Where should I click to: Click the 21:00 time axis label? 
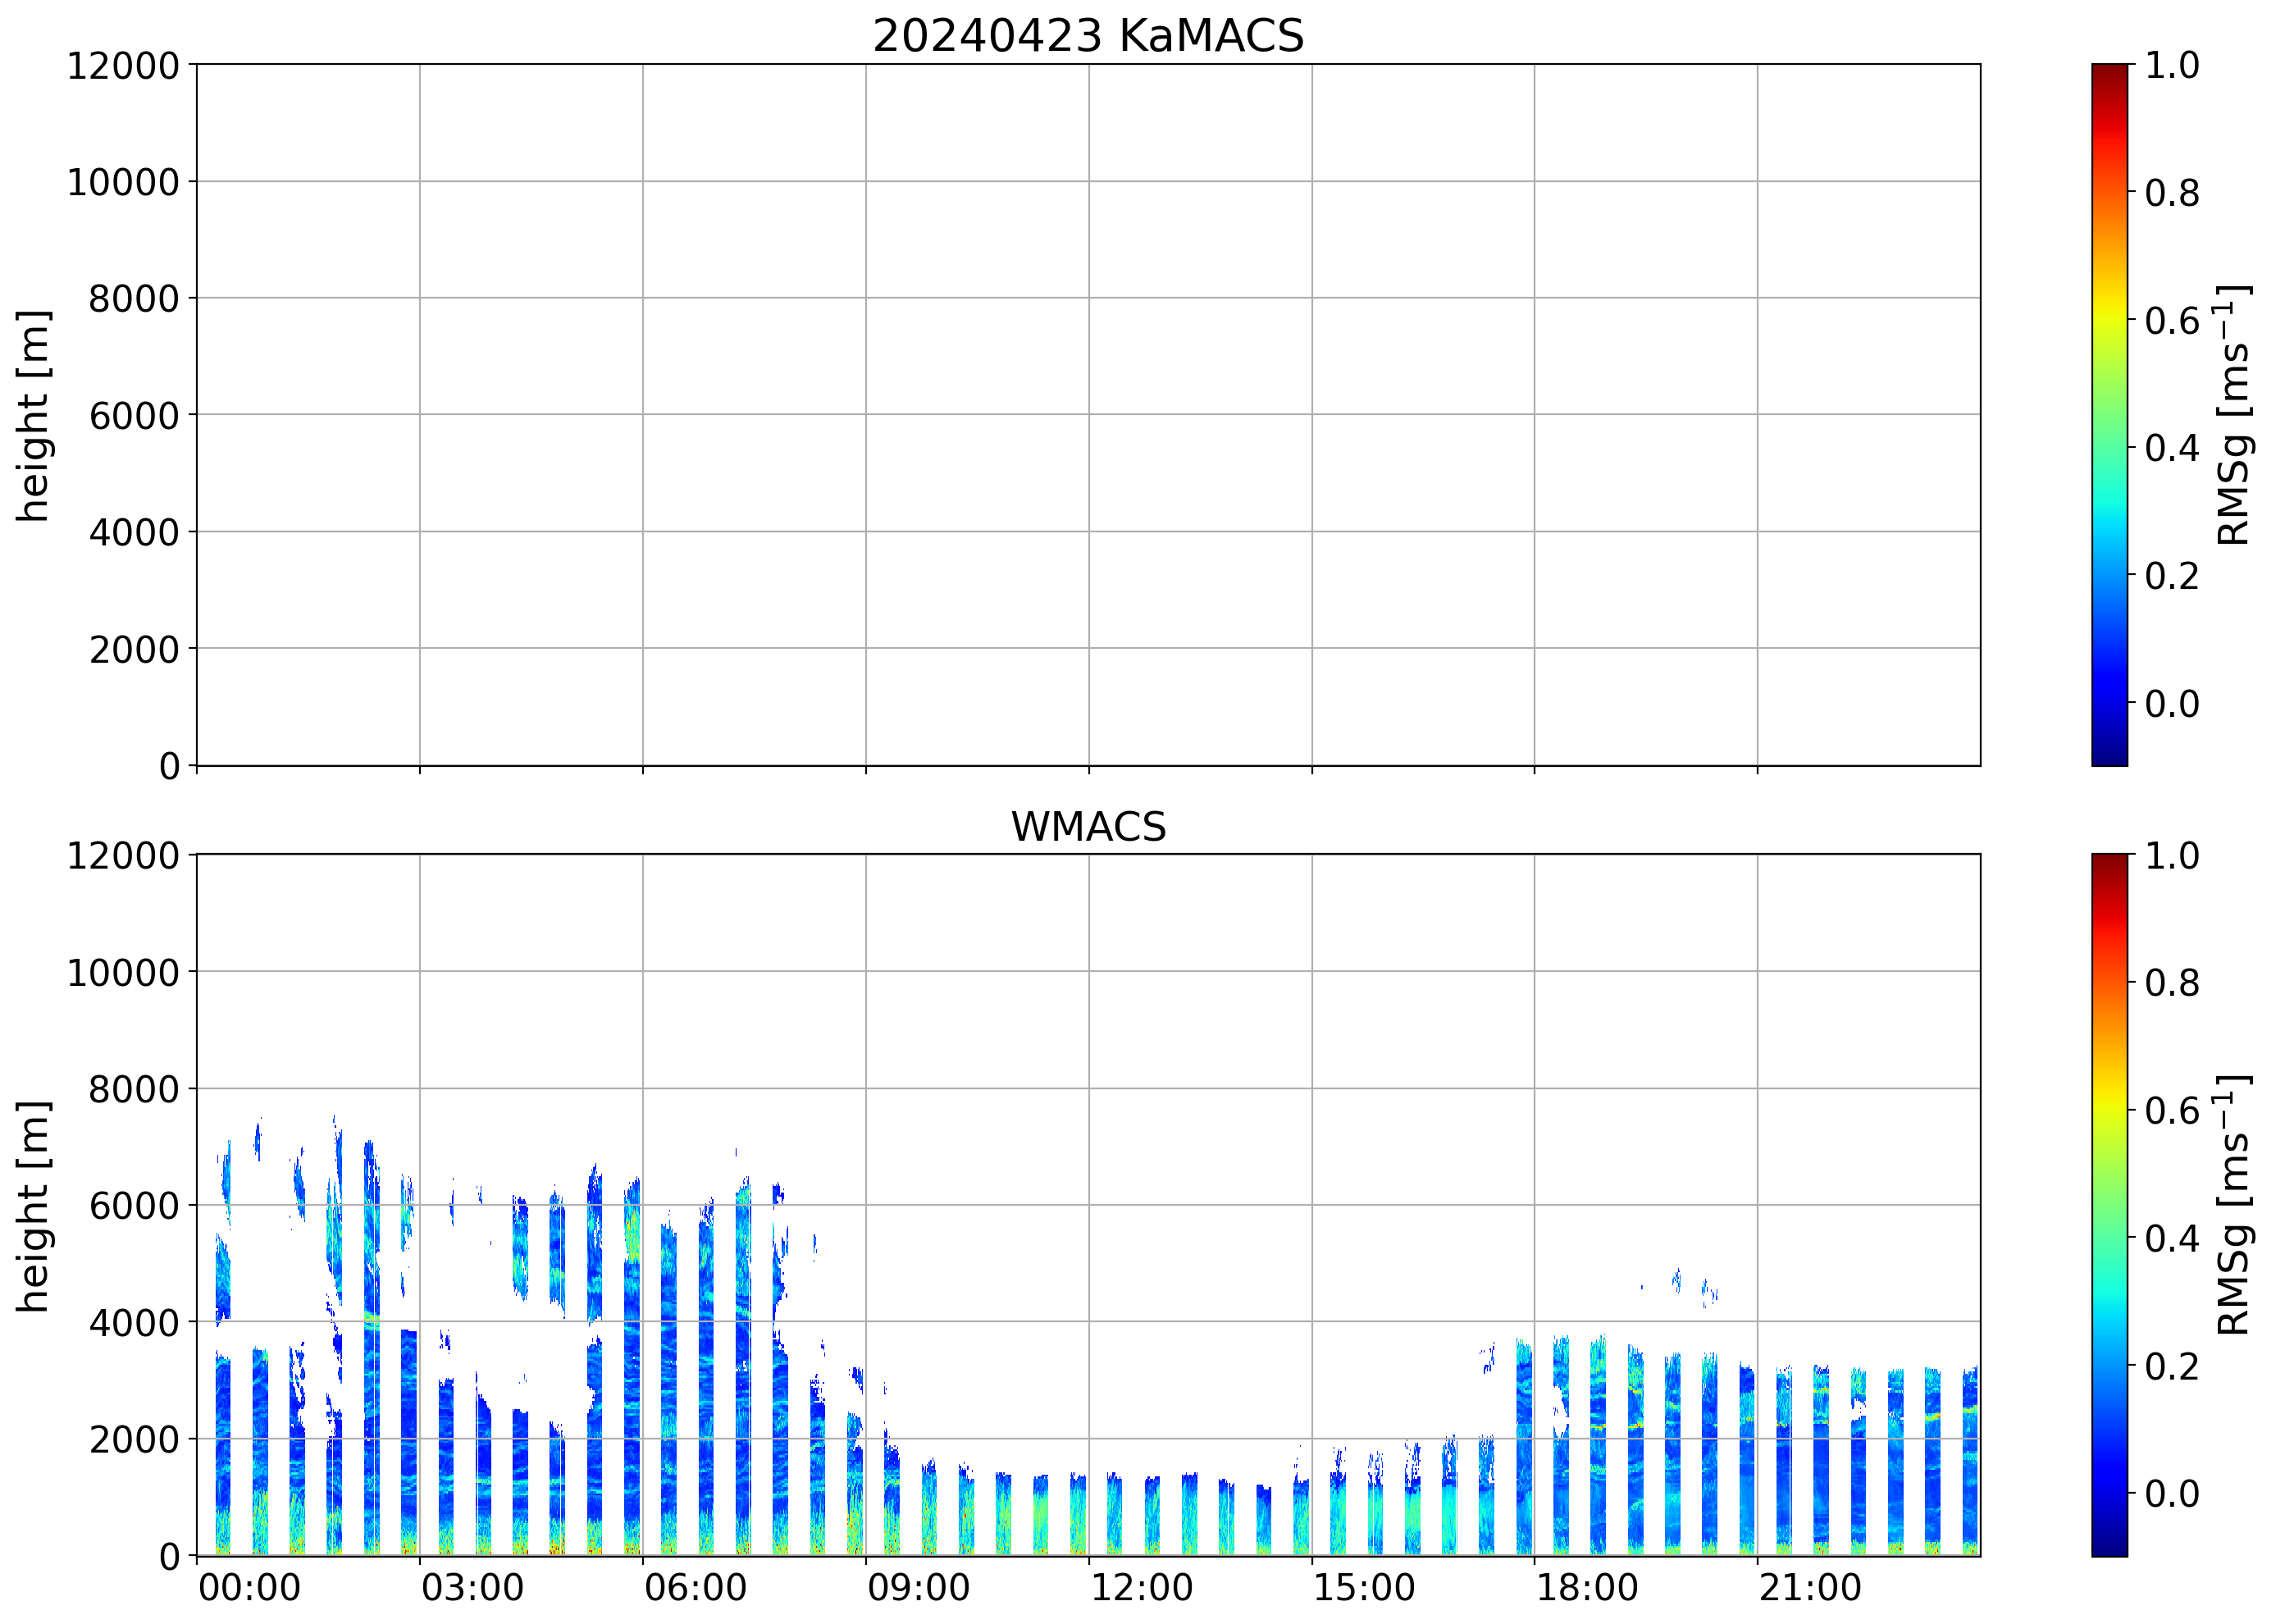click(1810, 1588)
